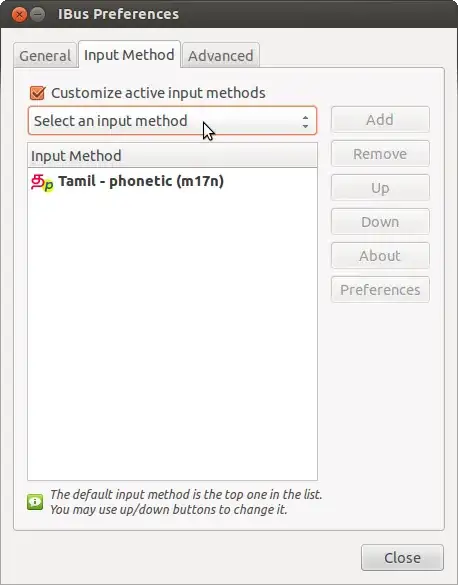Select Tamil - phonetic (m17n) list entry
Viewport: 458px width, 585px height.
click(x=172, y=182)
